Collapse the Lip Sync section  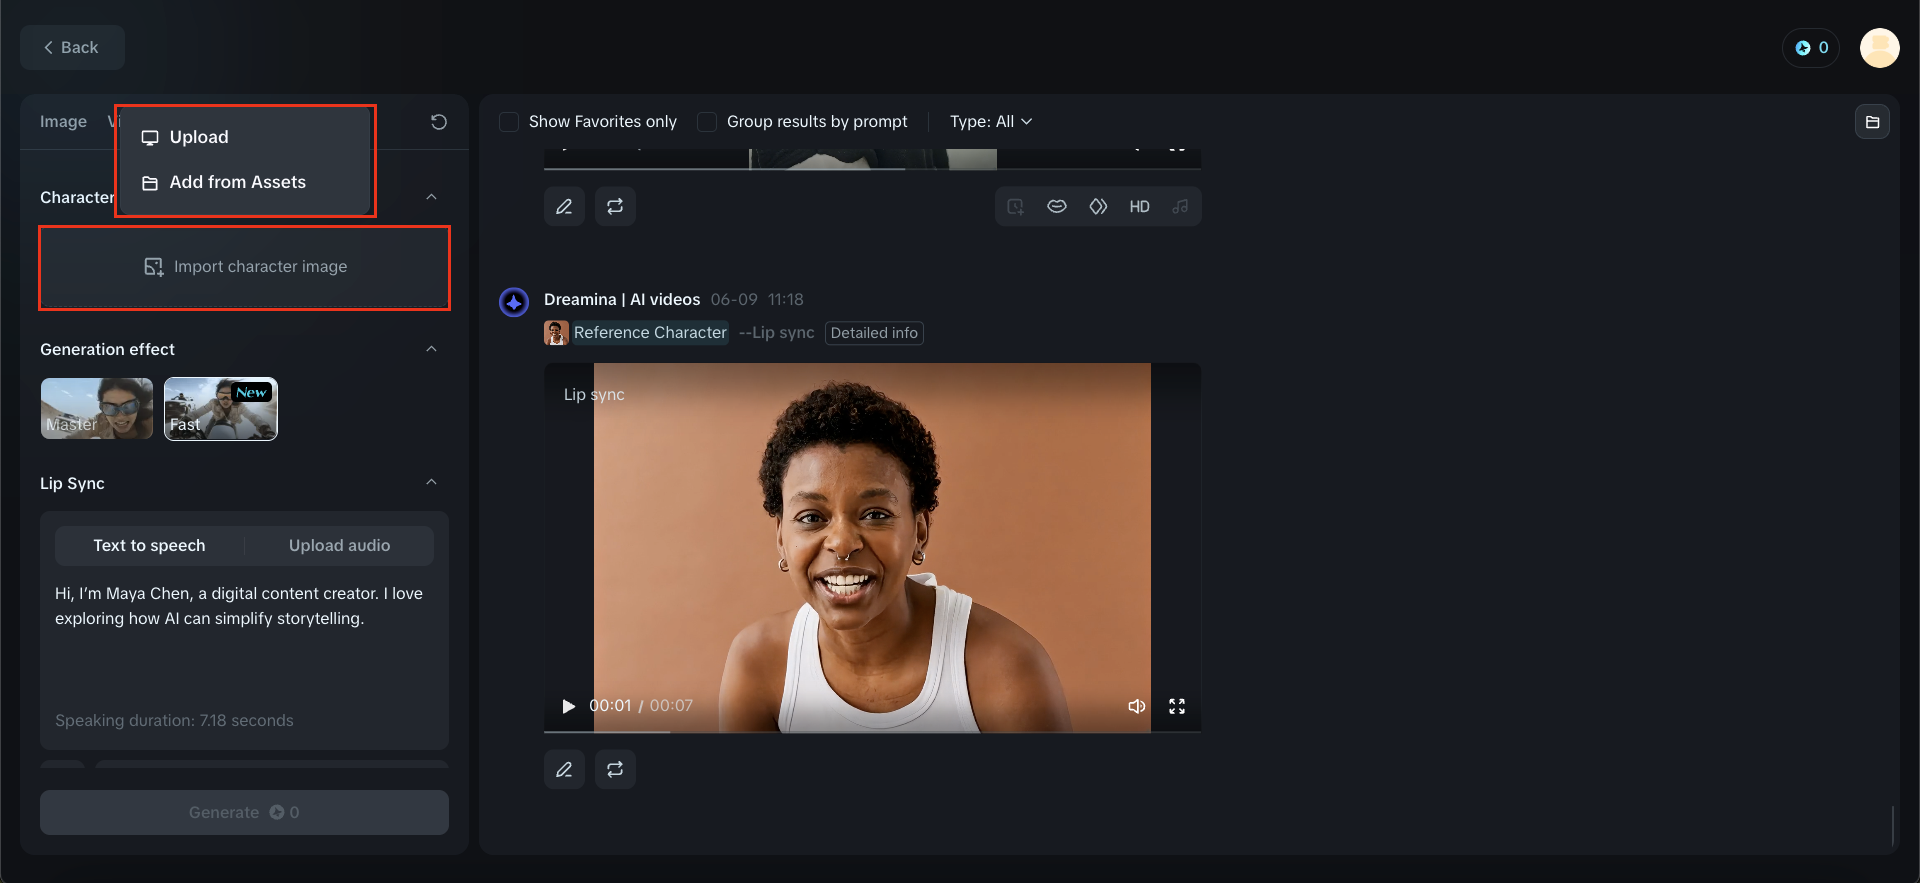(431, 482)
